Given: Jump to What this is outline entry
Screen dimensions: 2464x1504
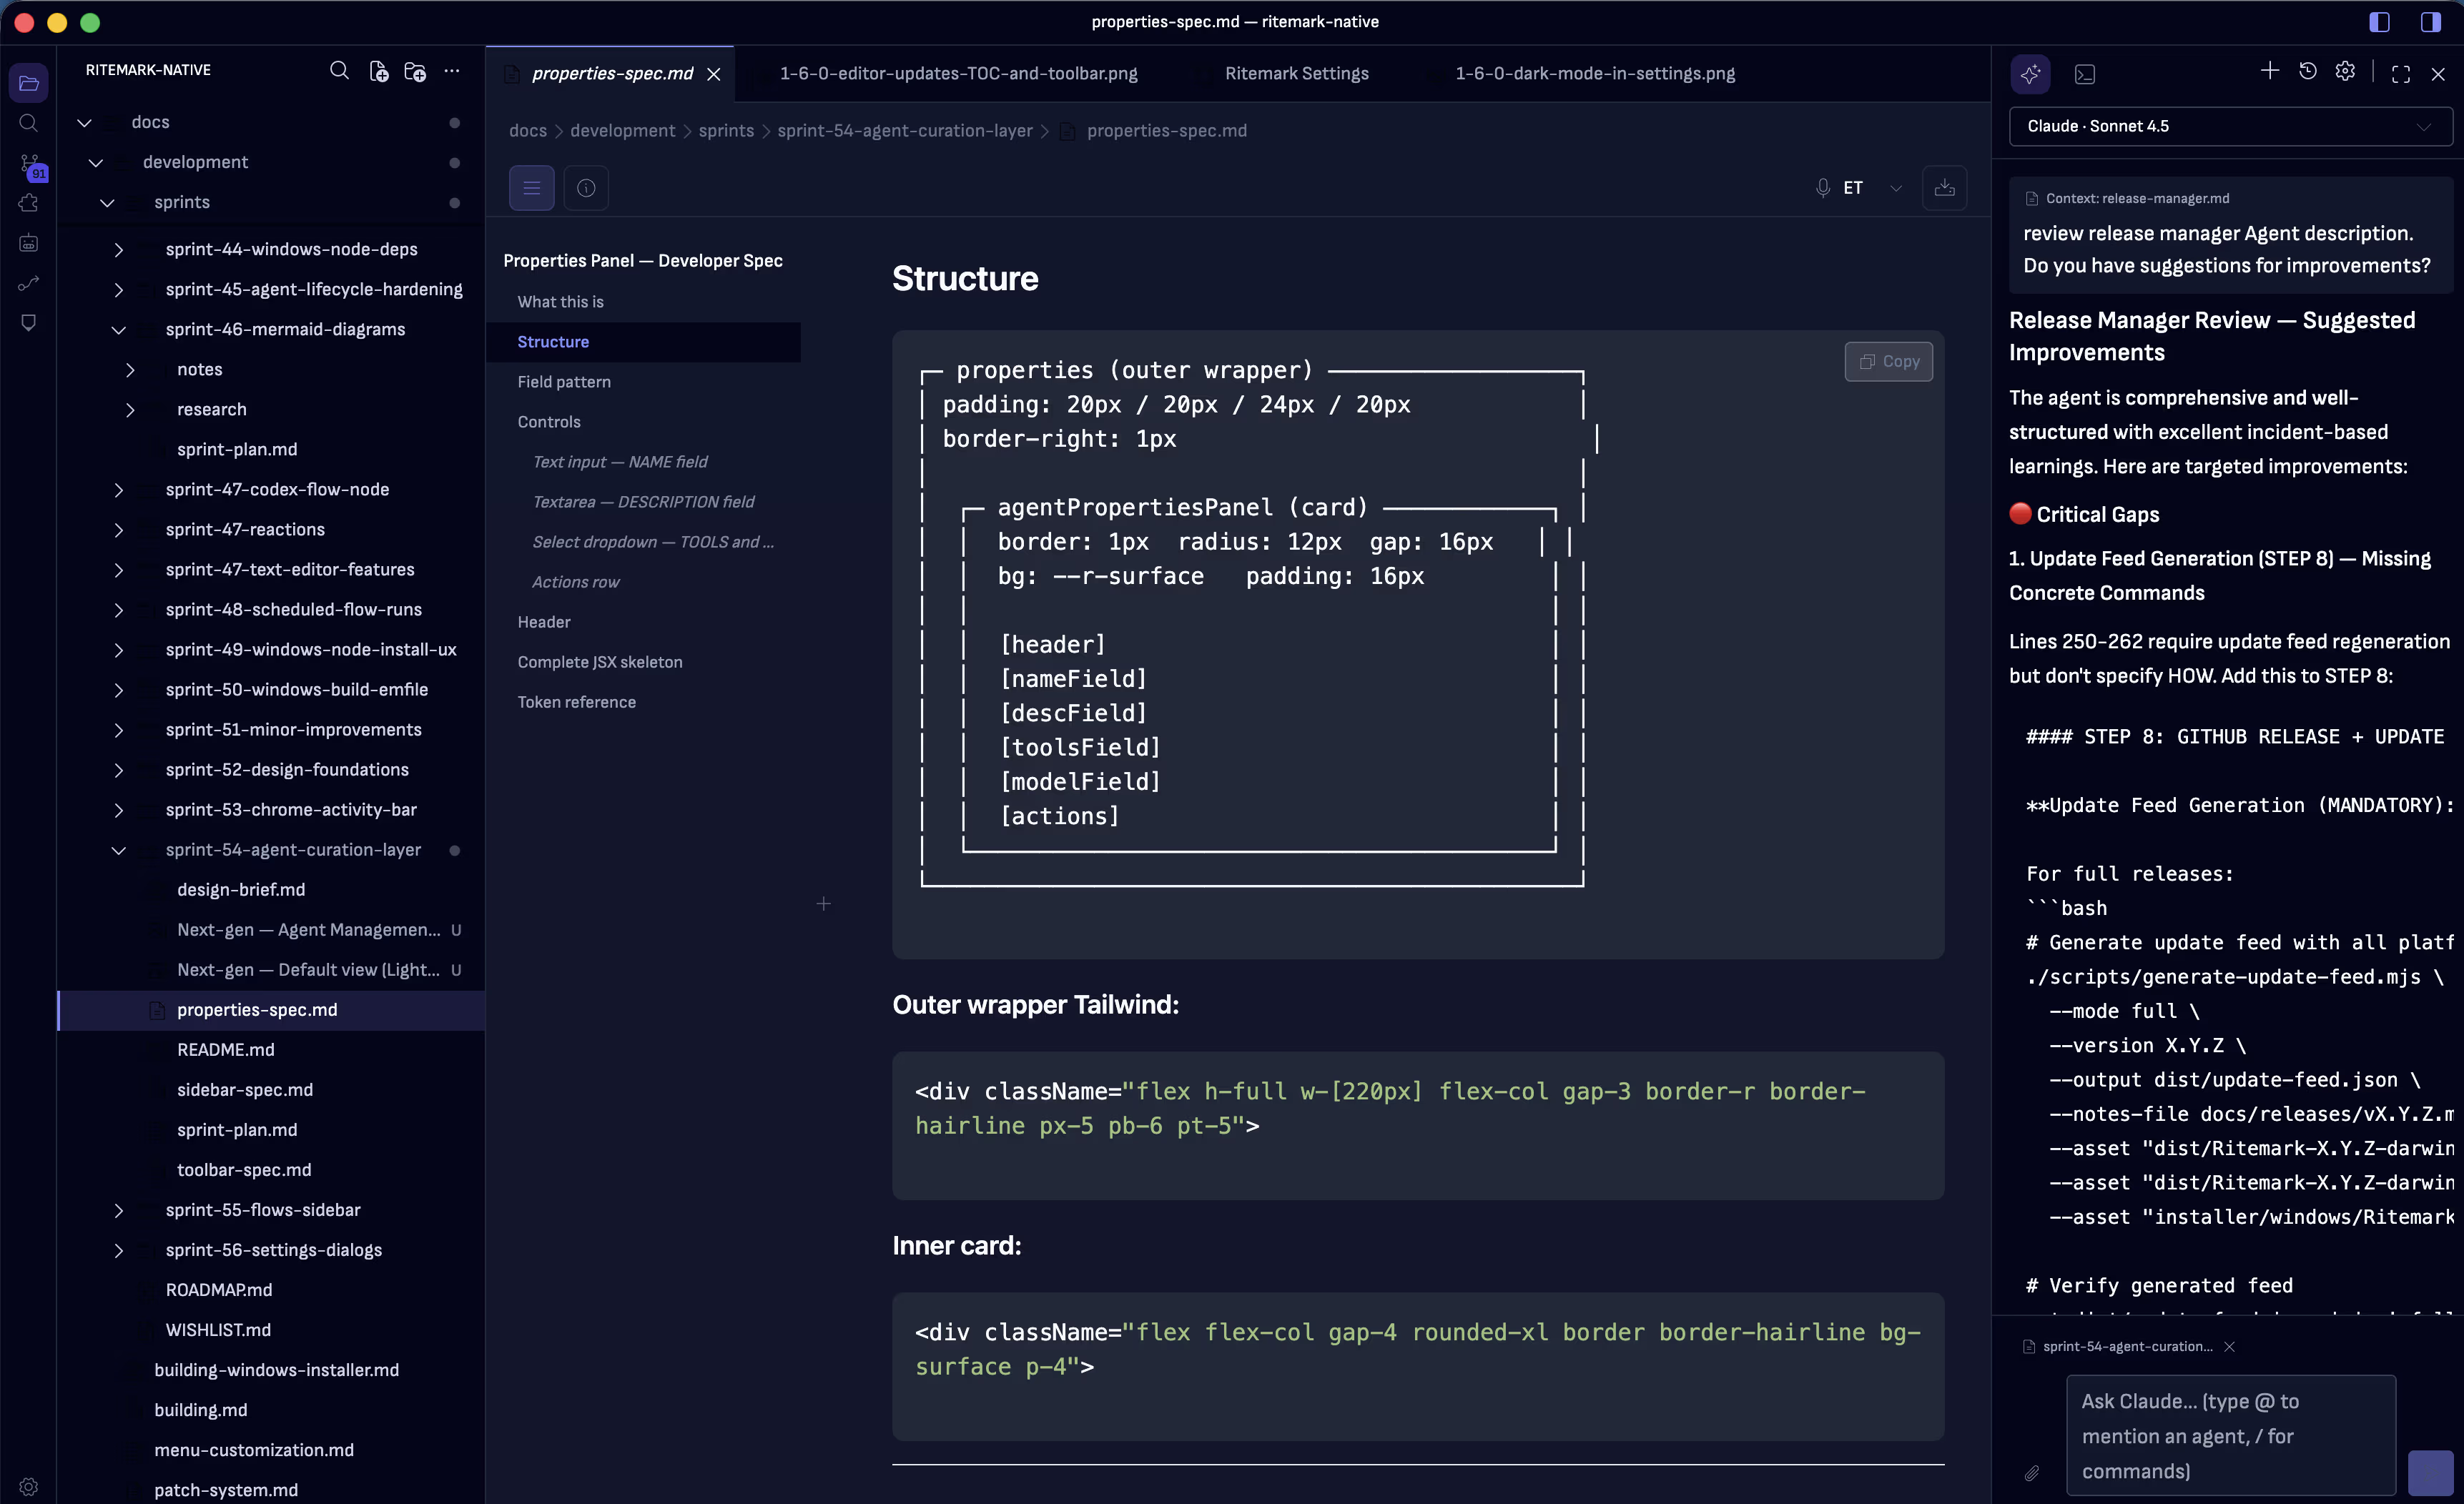Looking at the screenshot, I should 560,302.
